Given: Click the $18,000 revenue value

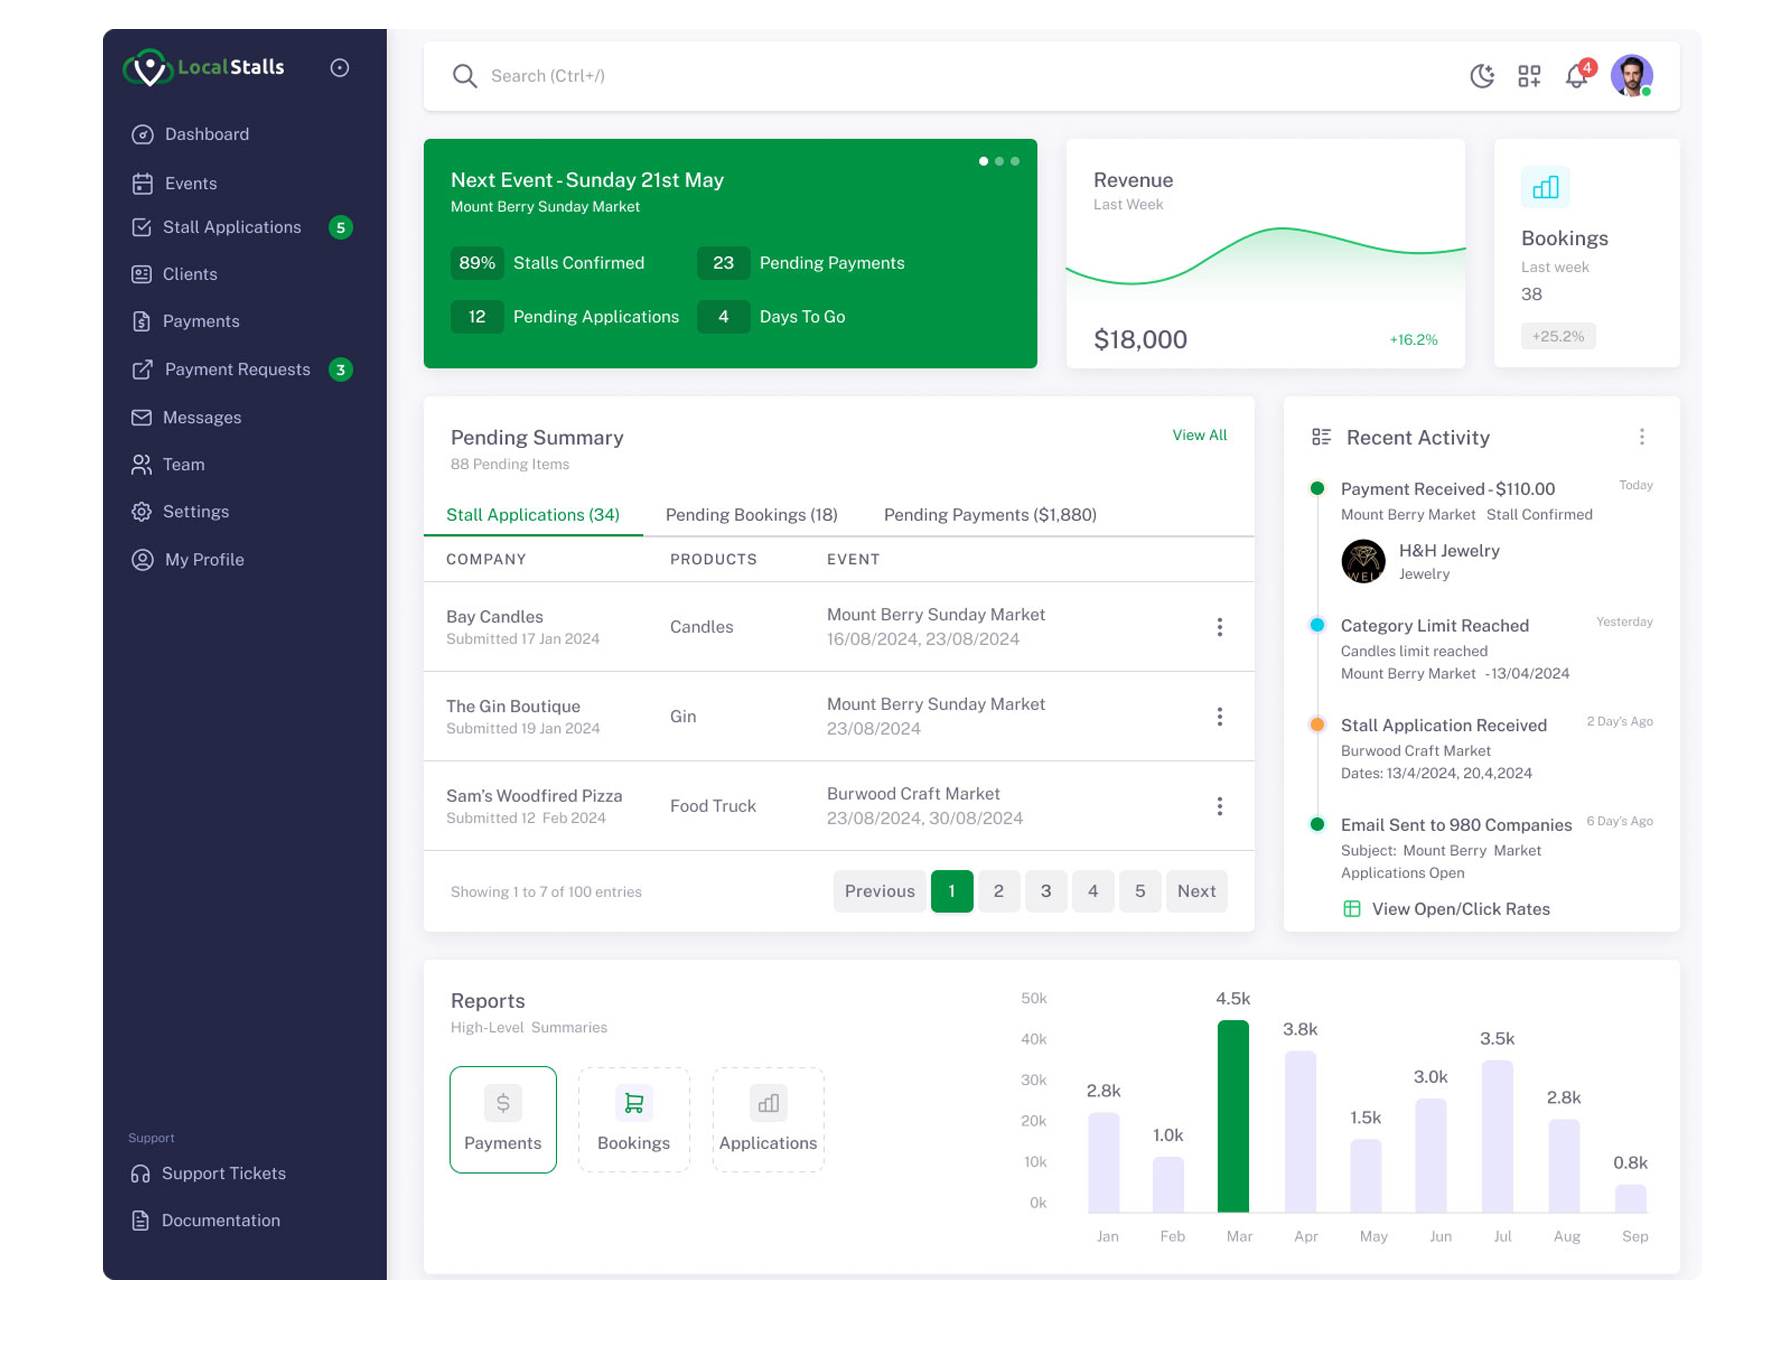Looking at the screenshot, I should click(x=1141, y=340).
